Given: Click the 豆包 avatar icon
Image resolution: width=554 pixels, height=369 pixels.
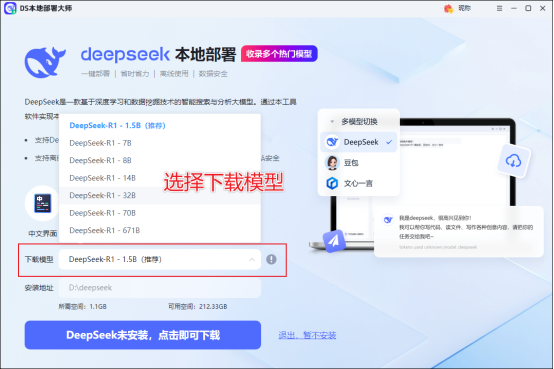Looking at the screenshot, I should click(x=332, y=163).
